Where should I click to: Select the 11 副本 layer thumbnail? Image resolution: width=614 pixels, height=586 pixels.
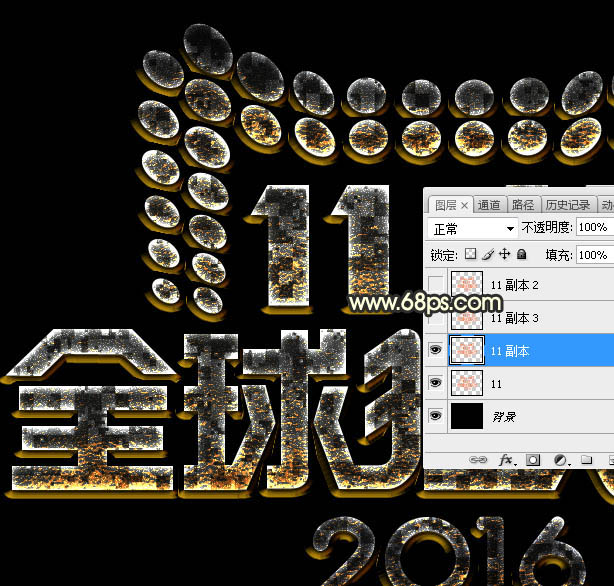tap(467, 350)
